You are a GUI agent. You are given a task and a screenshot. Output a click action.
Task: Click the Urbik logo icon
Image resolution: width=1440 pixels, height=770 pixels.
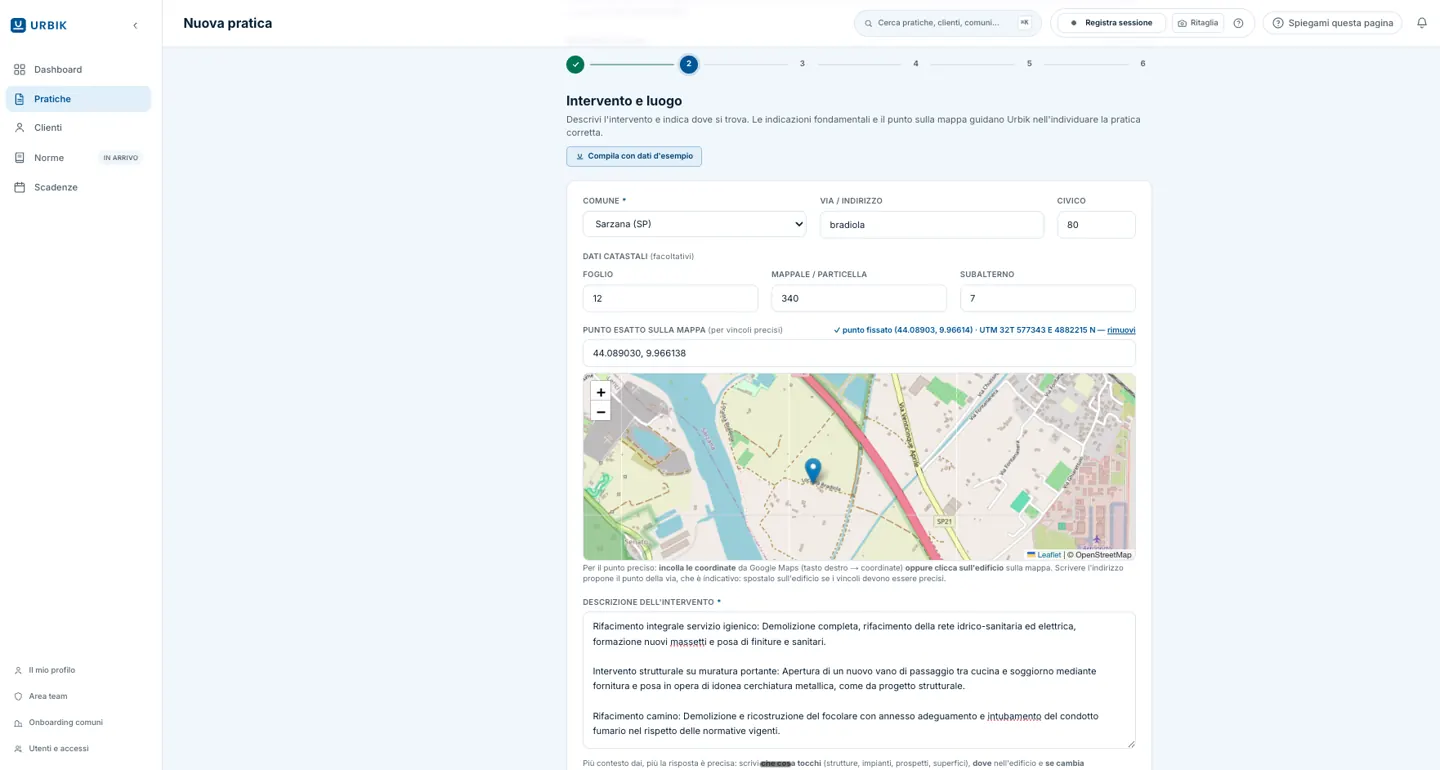click(18, 25)
